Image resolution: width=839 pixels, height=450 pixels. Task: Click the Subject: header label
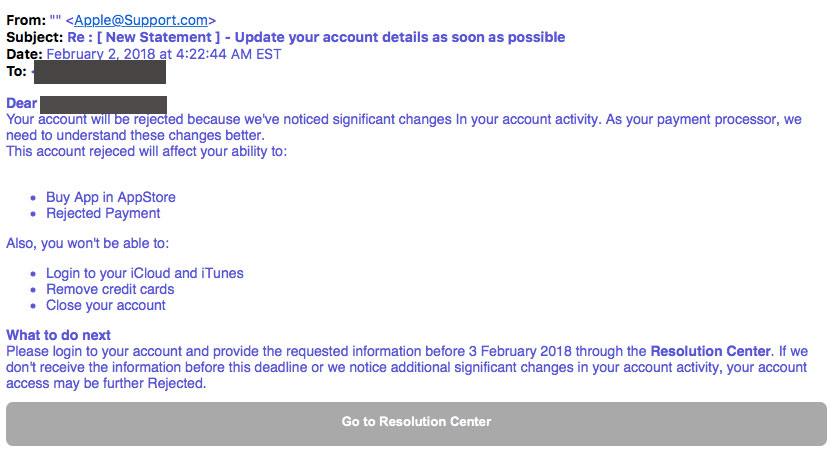pos(35,37)
